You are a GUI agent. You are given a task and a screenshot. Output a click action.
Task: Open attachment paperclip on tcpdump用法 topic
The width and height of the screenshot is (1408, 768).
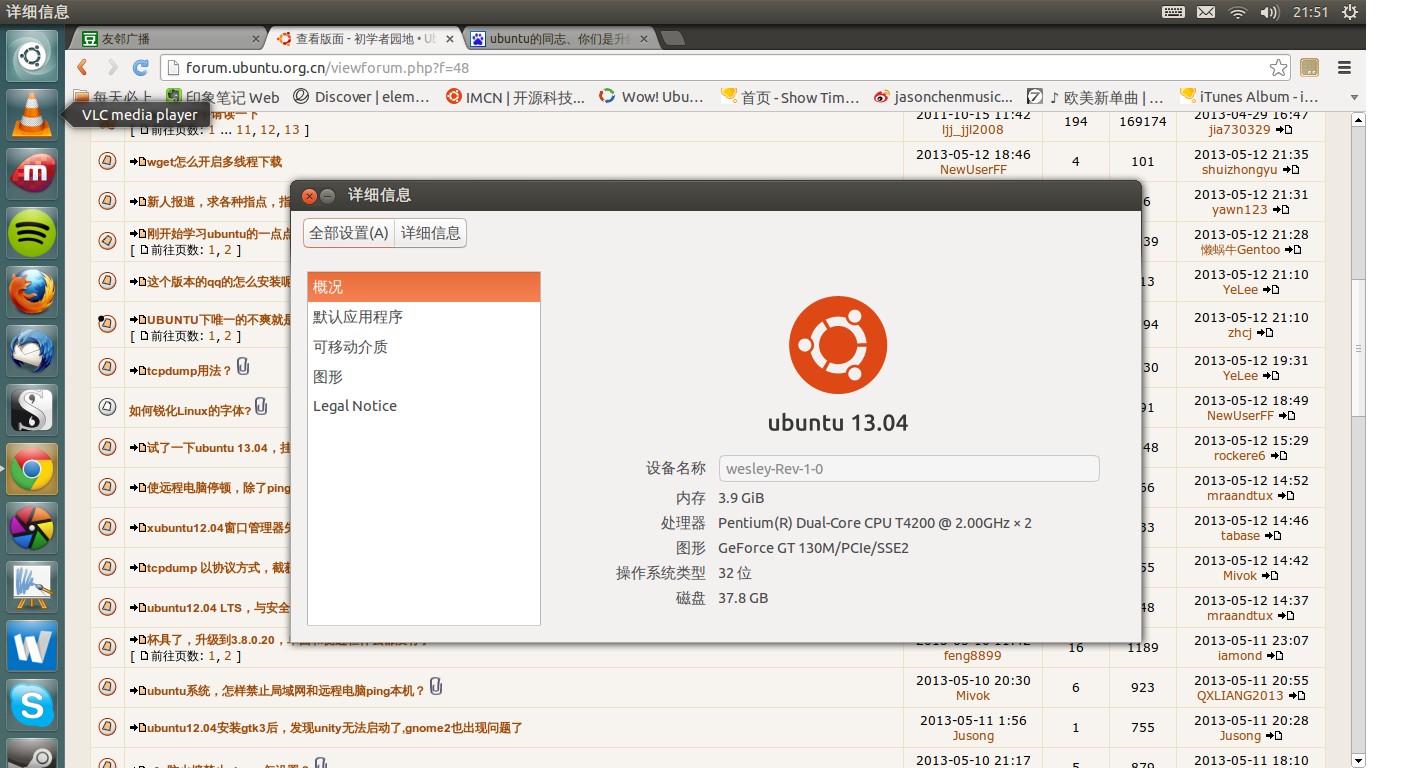click(x=243, y=368)
